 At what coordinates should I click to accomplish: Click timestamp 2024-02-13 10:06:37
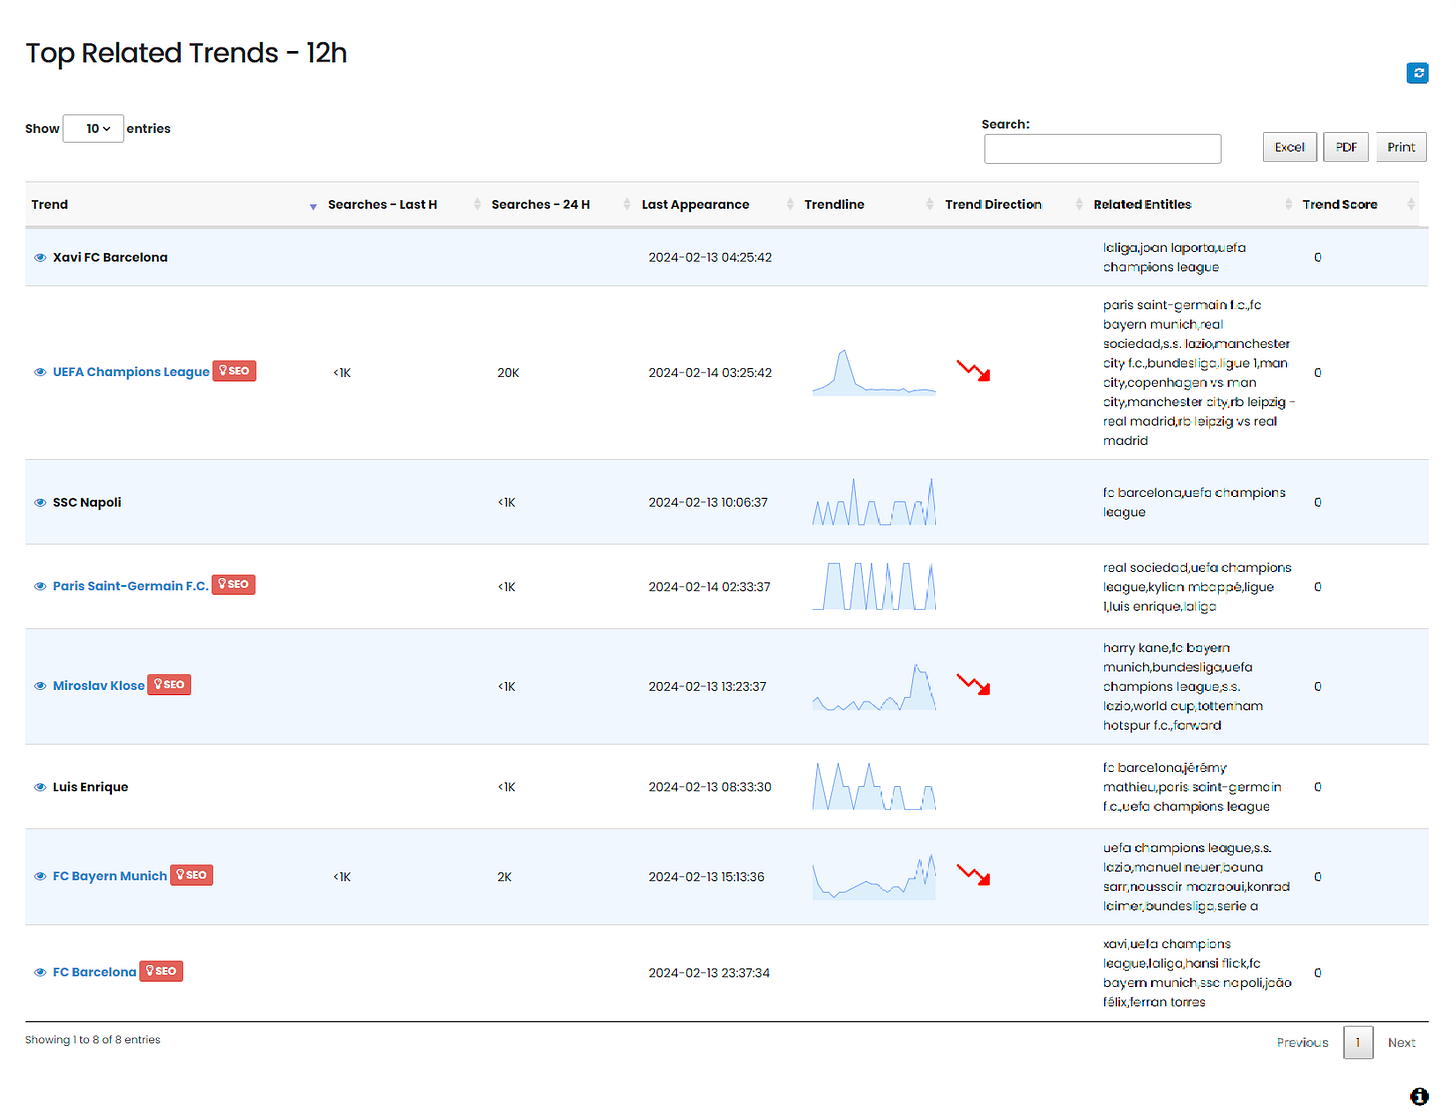point(708,503)
